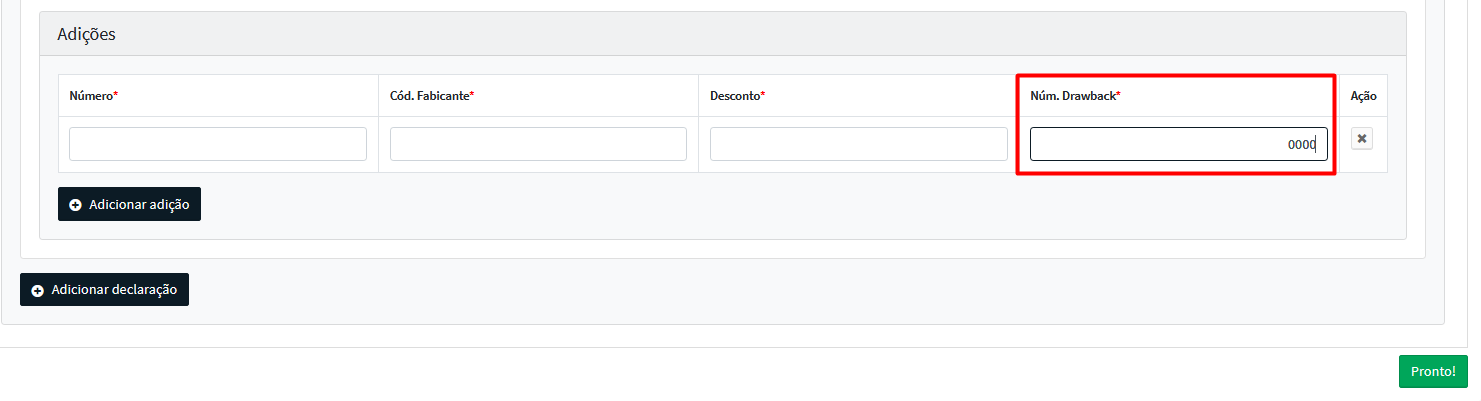Click the Número column label
The height and width of the screenshot is (401, 1481).
pos(91,96)
